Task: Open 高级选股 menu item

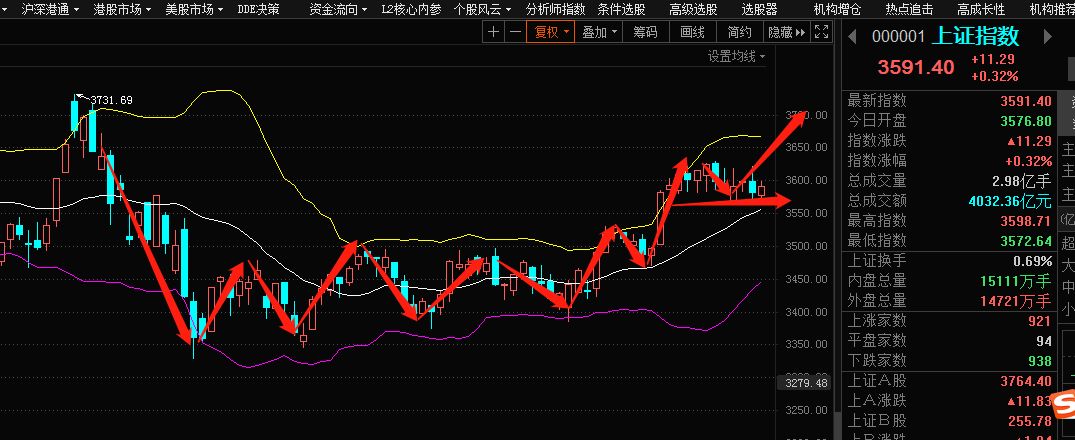Action: coord(693,9)
